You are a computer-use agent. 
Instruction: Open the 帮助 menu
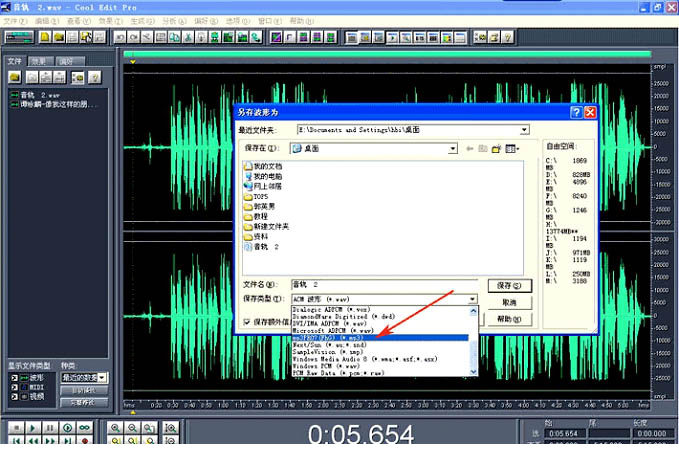tap(301, 21)
